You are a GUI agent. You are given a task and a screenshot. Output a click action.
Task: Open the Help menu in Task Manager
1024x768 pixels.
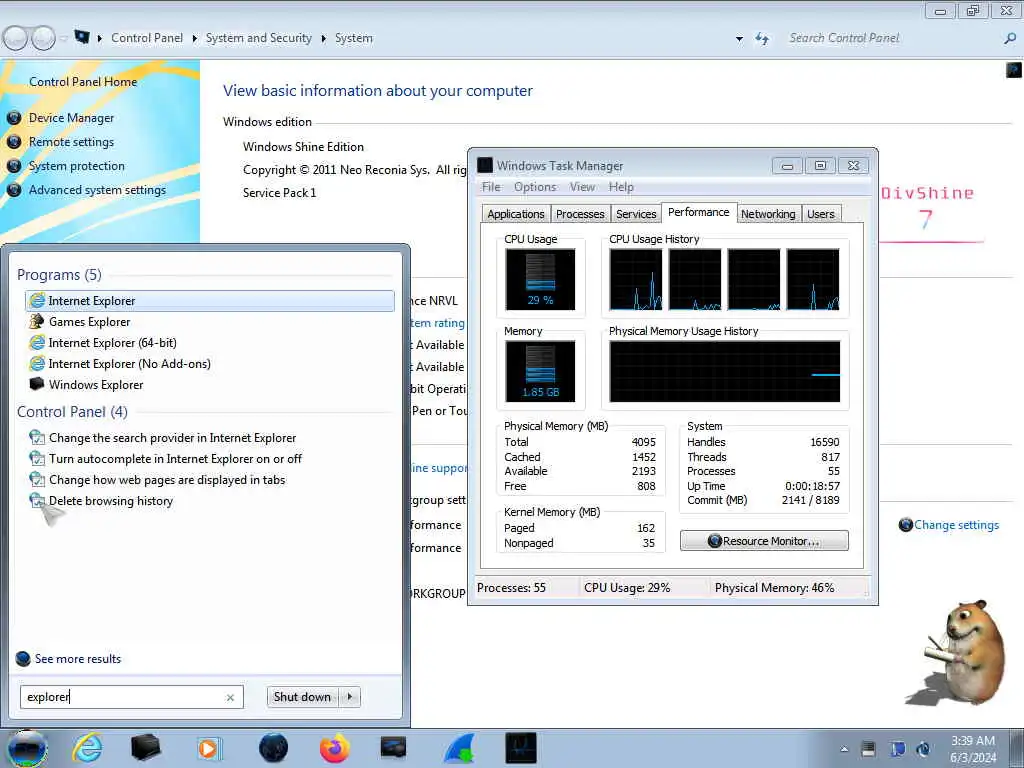(x=621, y=187)
